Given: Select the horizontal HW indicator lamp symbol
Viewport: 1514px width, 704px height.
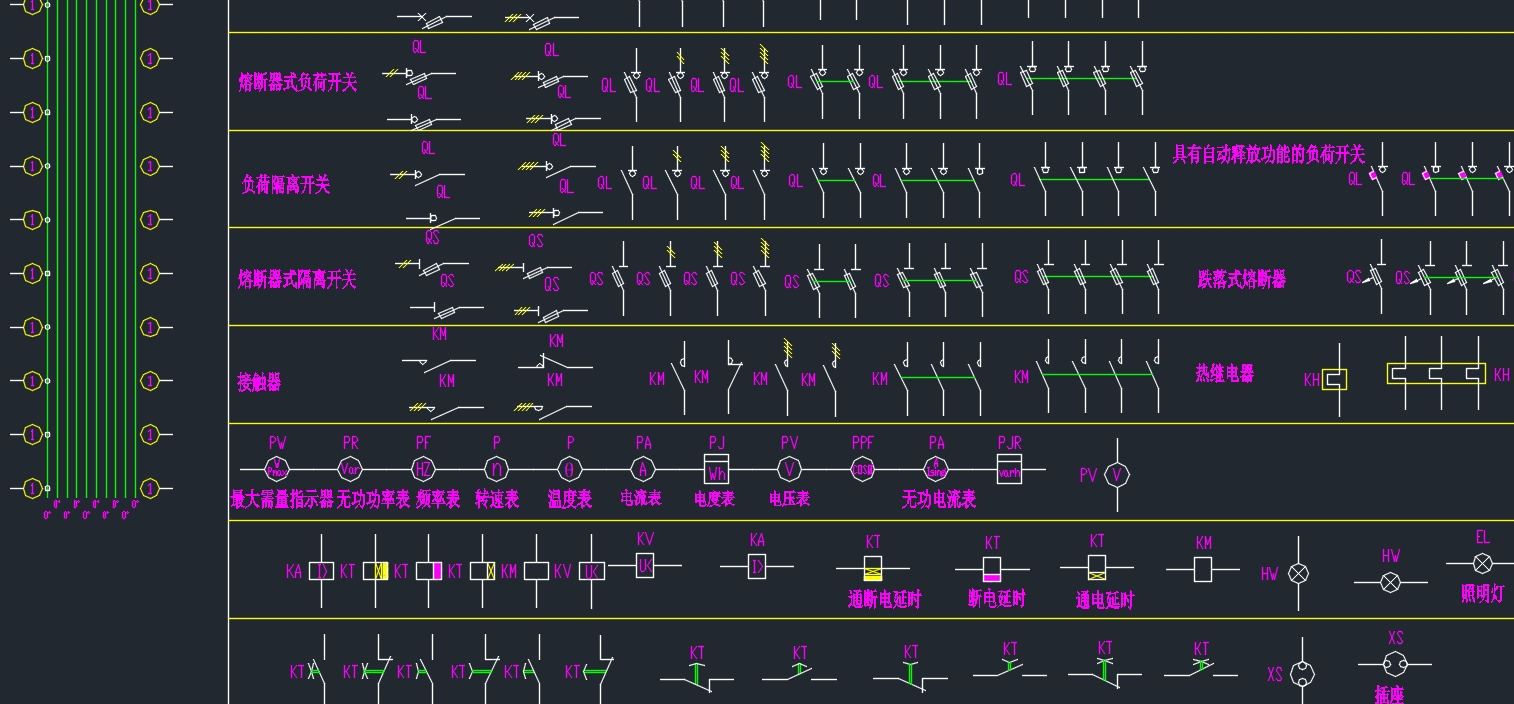Looking at the screenshot, I should pyautogui.click(x=1390, y=582).
